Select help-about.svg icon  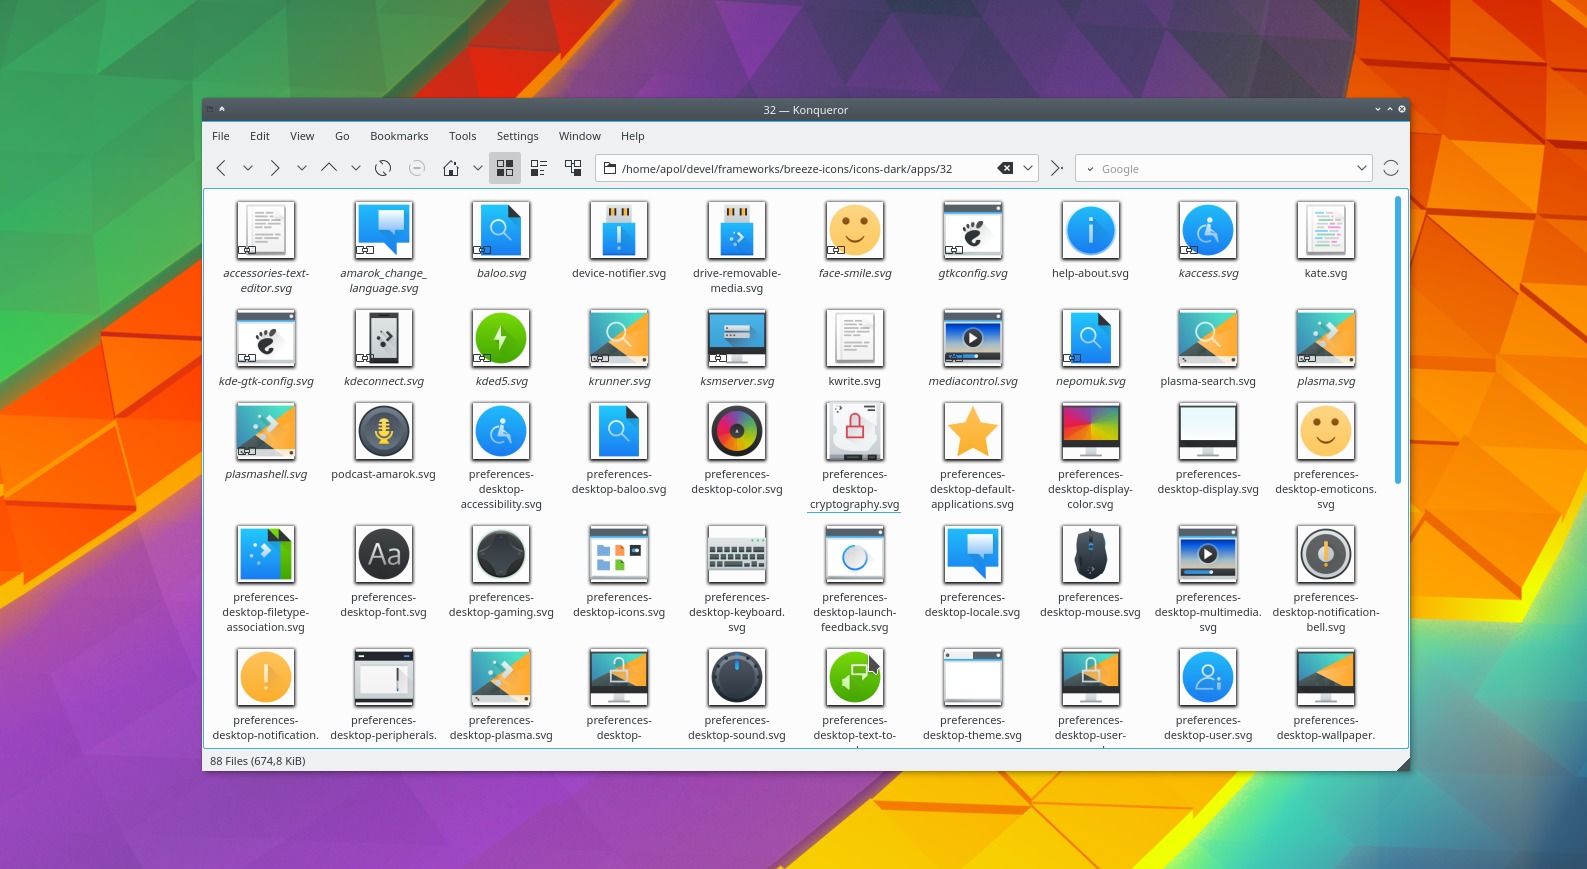coord(1090,229)
